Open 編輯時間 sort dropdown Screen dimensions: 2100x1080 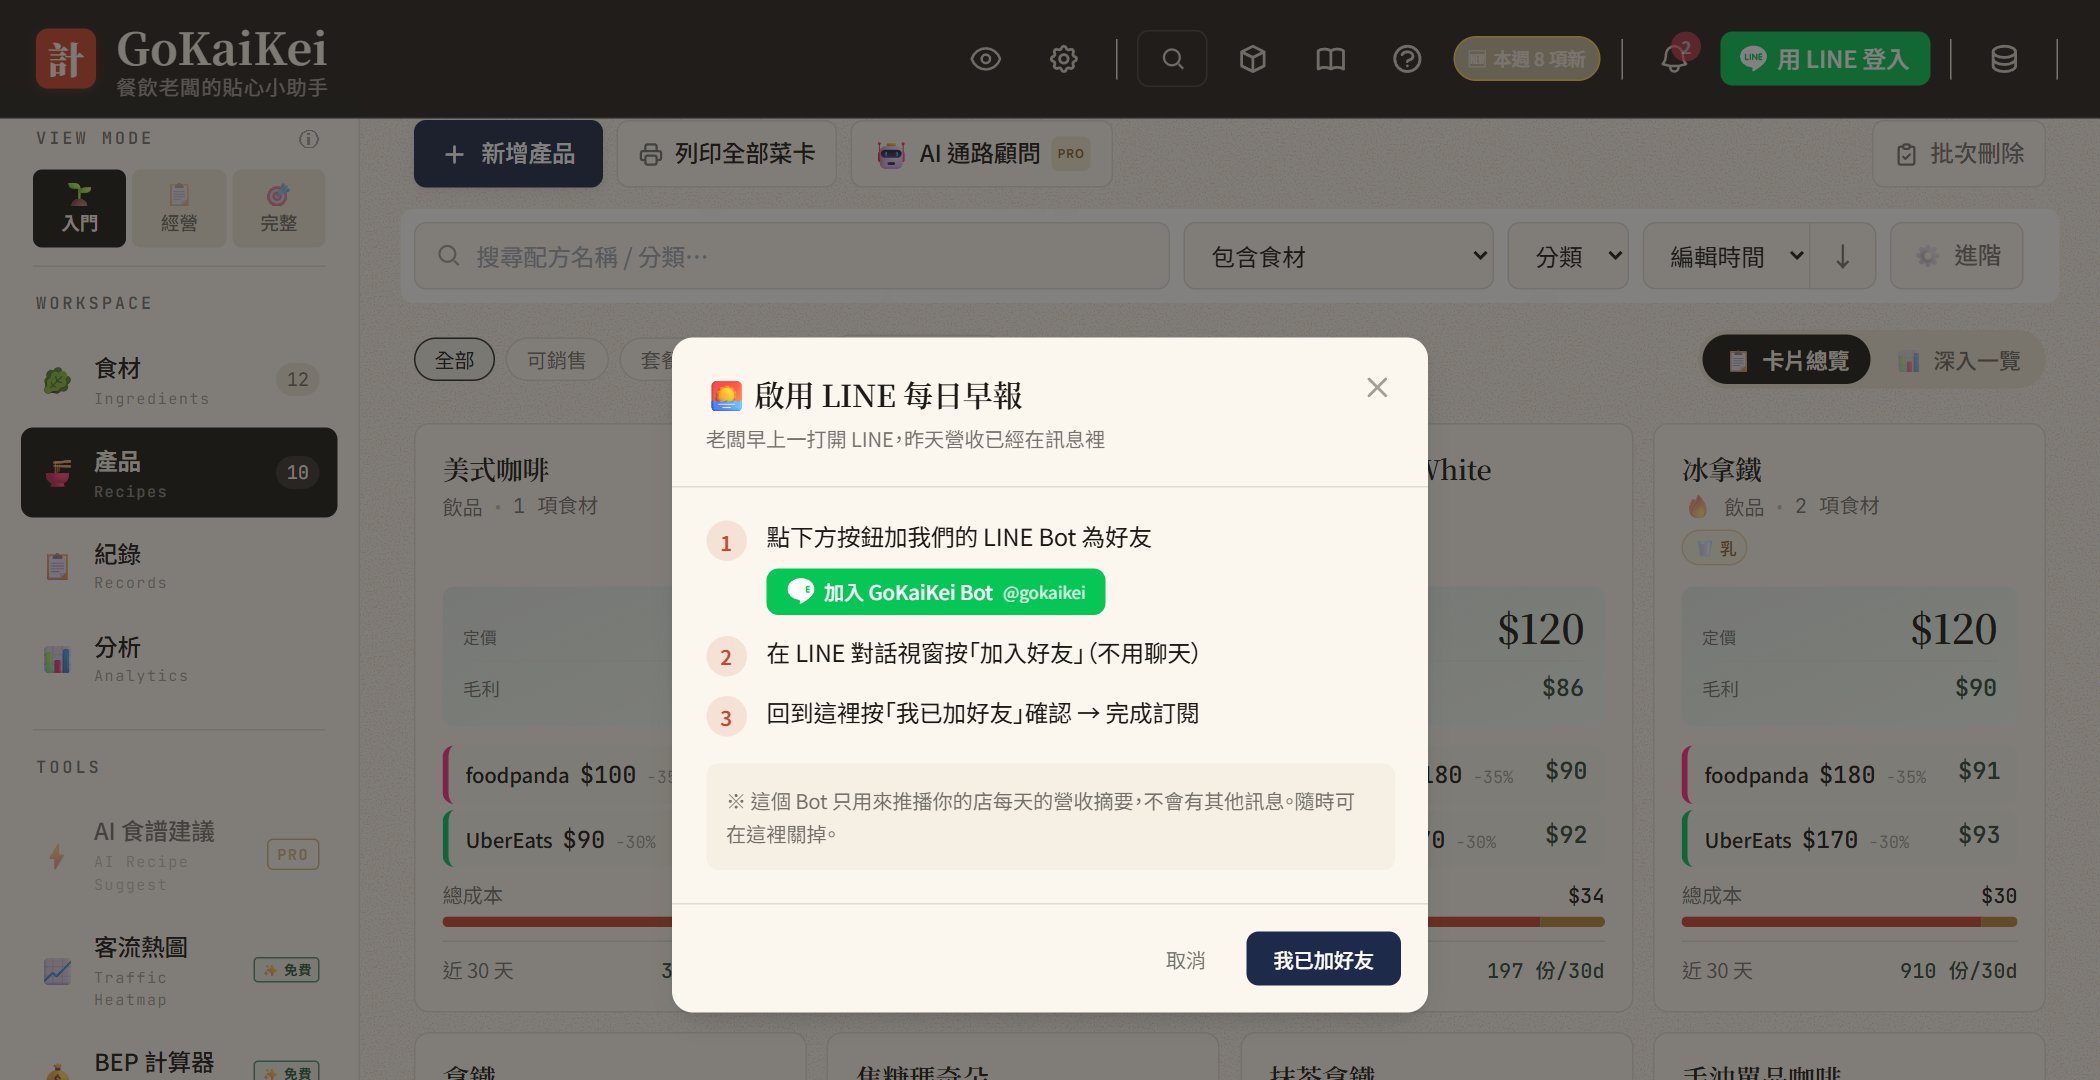coord(1726,256)
